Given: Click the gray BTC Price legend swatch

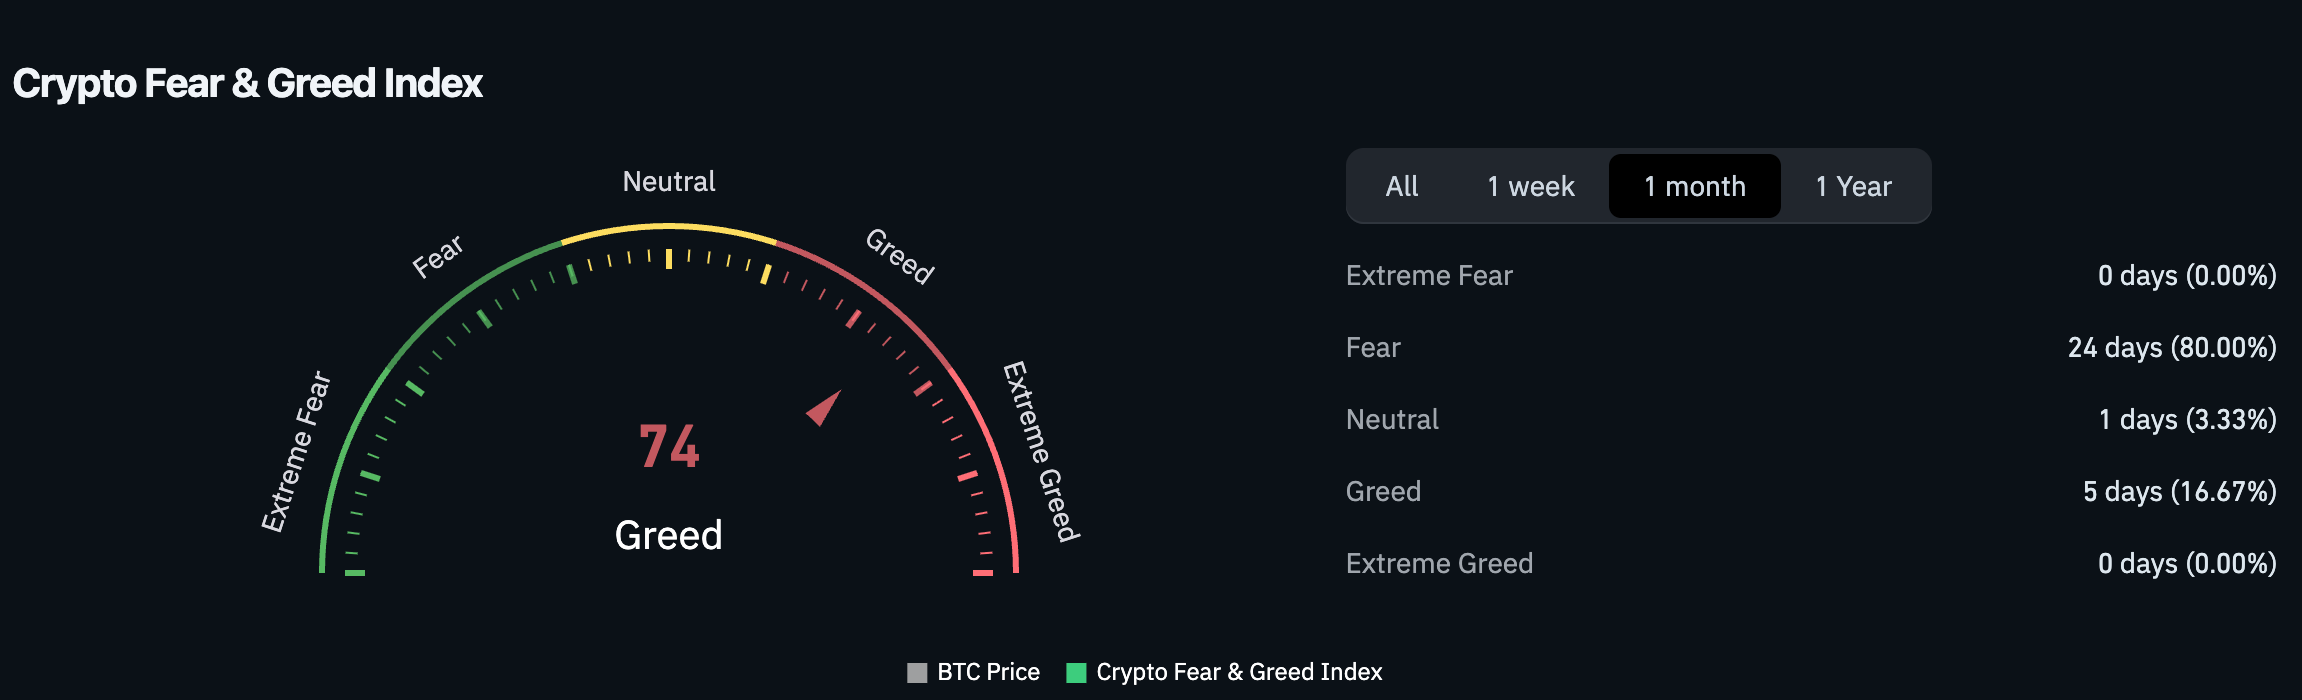Looking at the screenshot, I should 917,673.
